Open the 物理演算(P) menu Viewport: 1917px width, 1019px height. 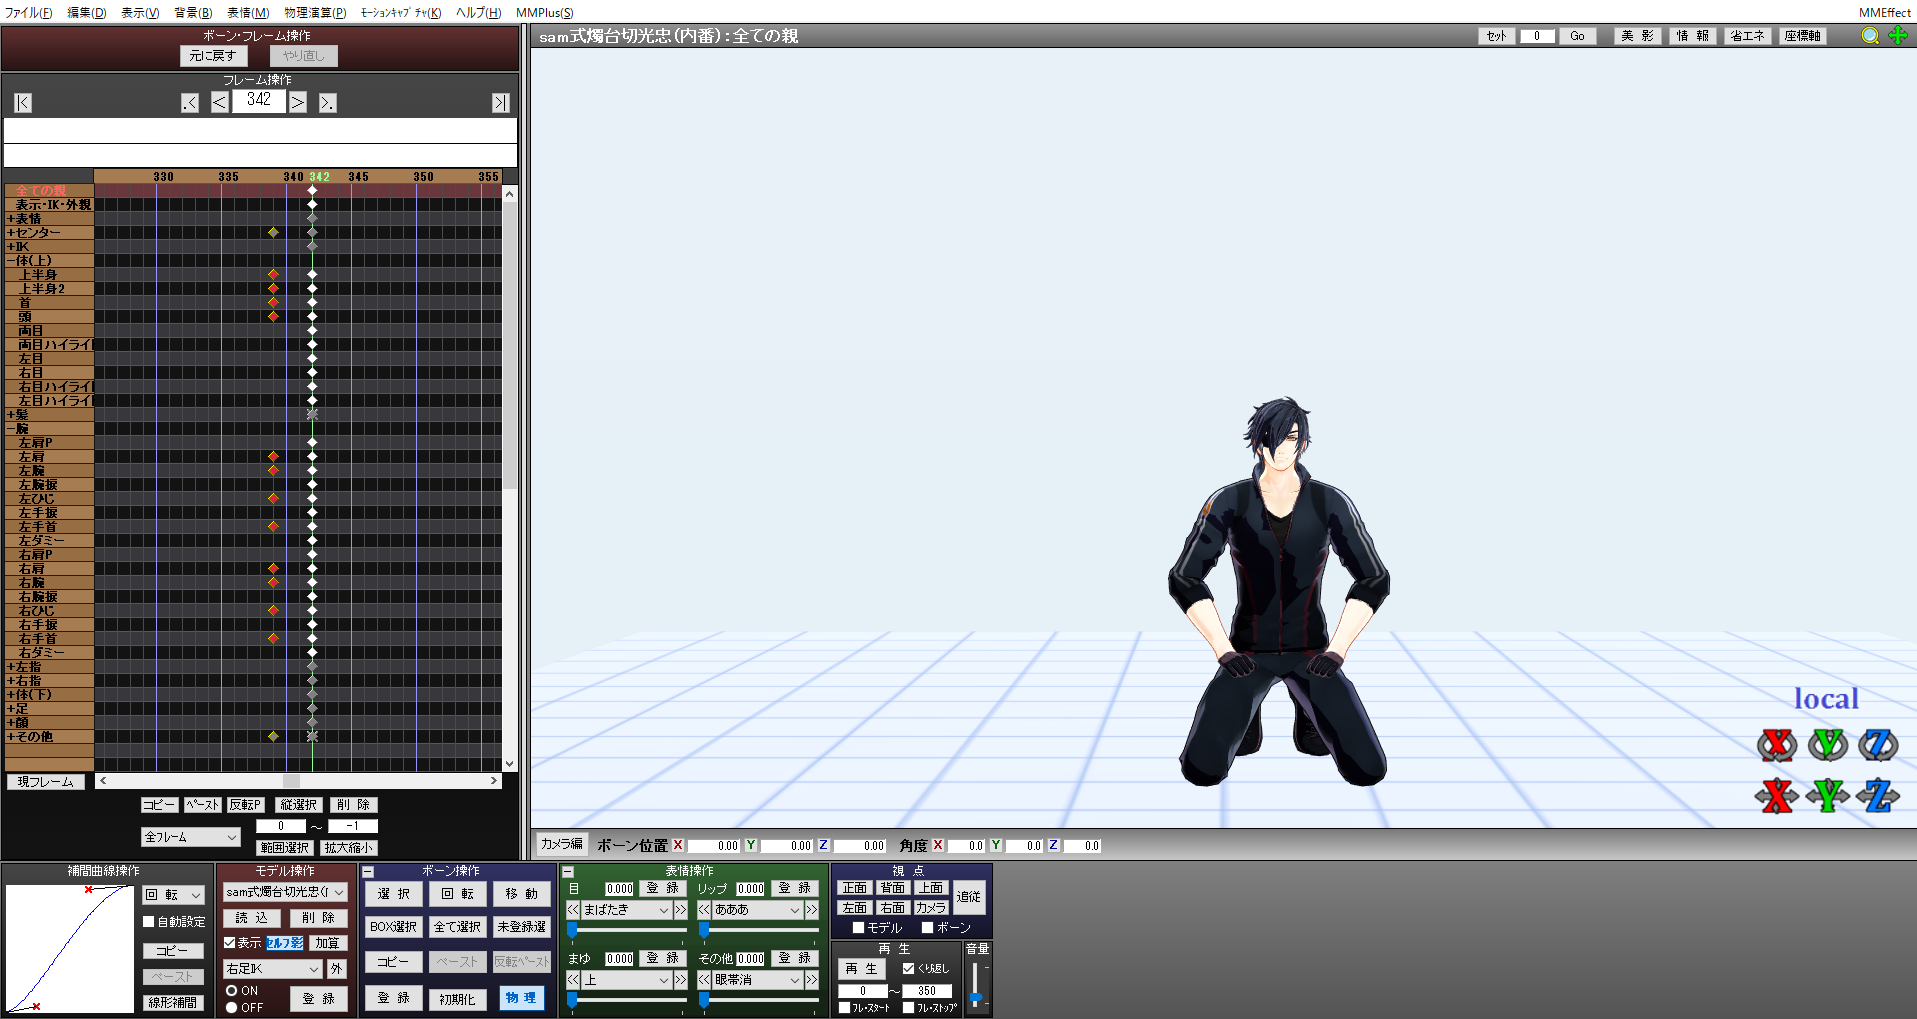pyautogui.click(x=315, y=13)
